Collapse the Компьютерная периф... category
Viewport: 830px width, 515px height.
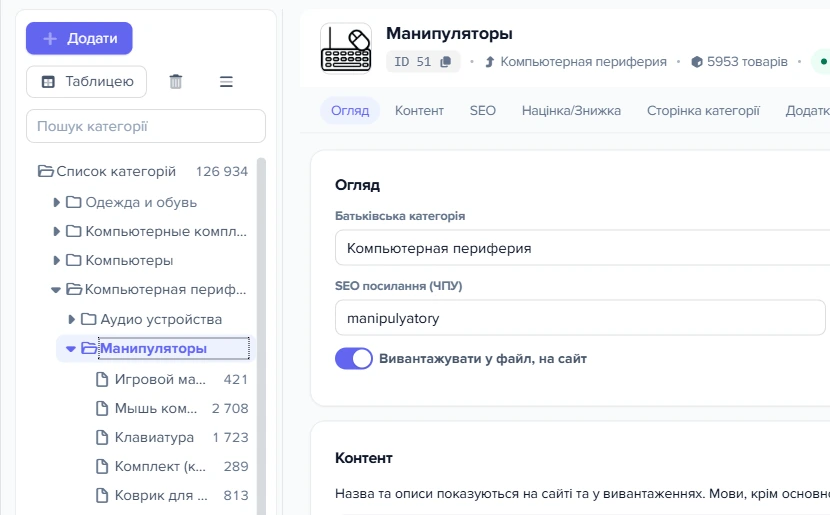pyautogui.click(x=56, y=290)
